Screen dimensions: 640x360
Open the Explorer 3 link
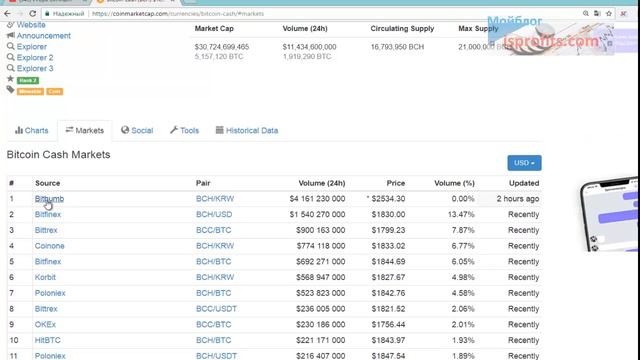35,68
